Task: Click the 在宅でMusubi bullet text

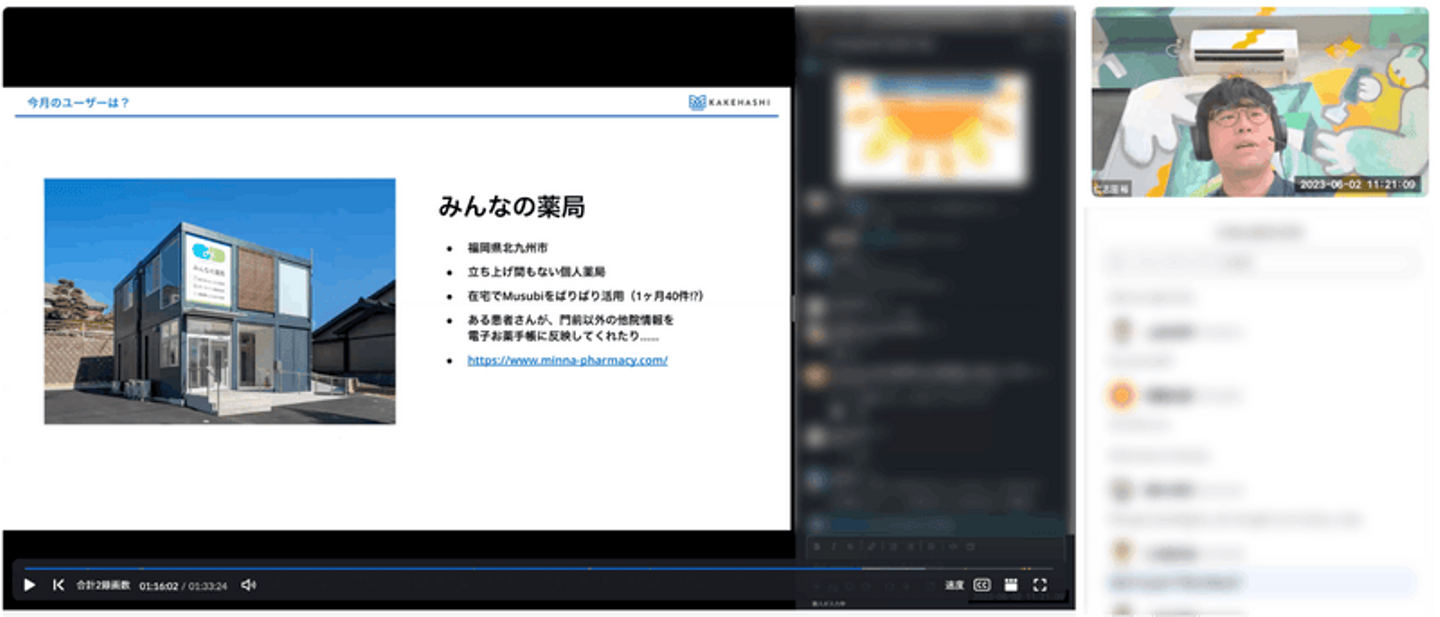Action: click(586, 296)
